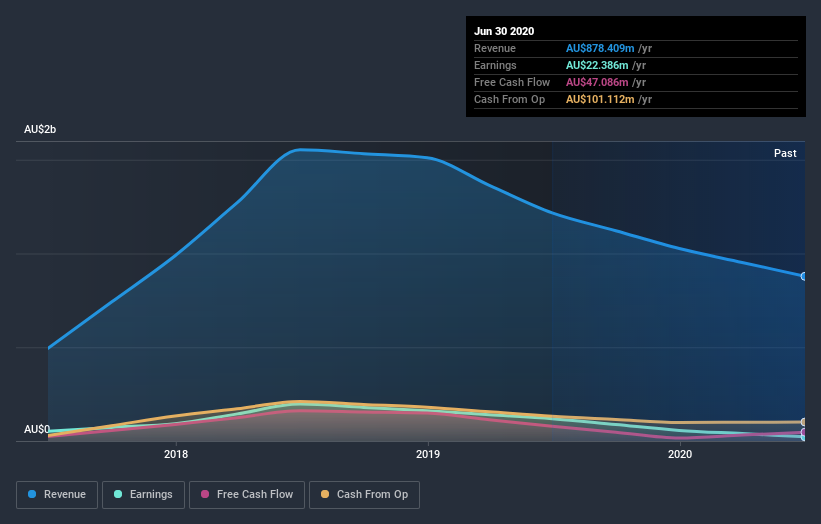Click the Free Cash Flow end data point
821x524 pixels.
804,432
